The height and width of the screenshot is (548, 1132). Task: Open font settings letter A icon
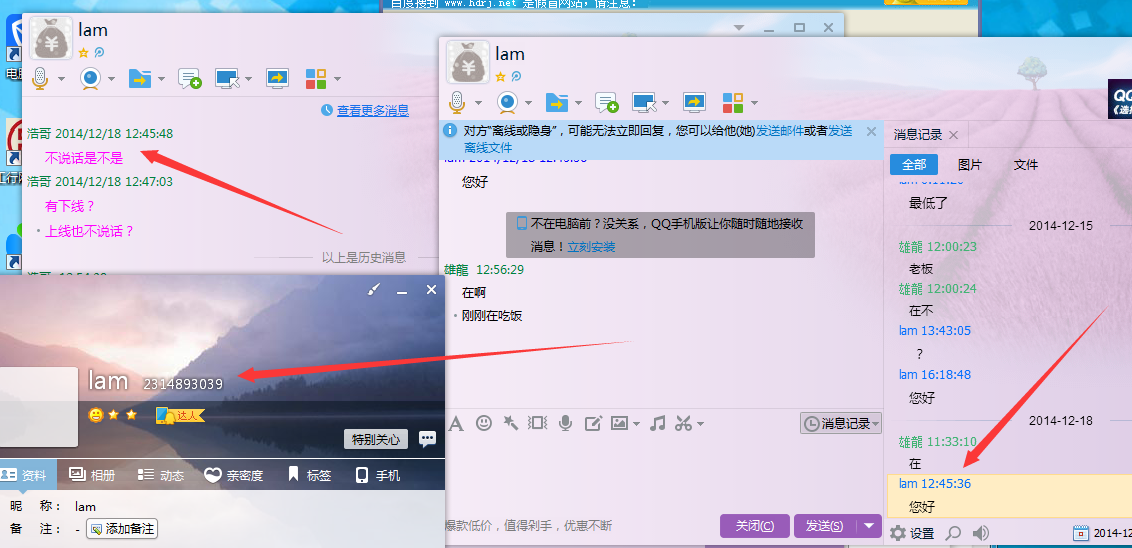point(456,423)
